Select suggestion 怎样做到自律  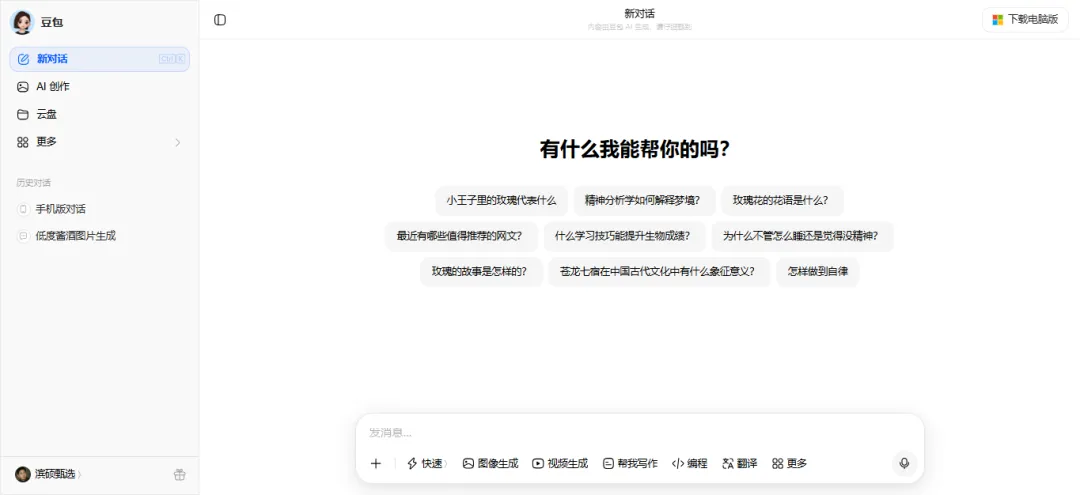click(818, 272)
